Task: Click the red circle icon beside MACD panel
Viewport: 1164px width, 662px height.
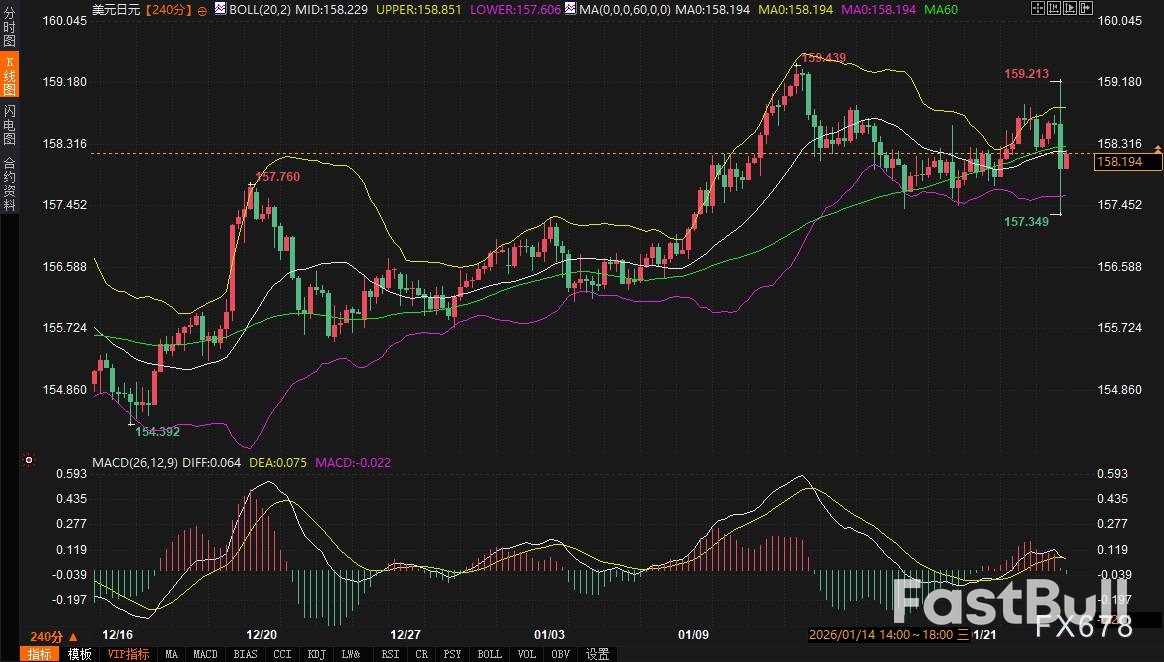Action: [29, 461]
